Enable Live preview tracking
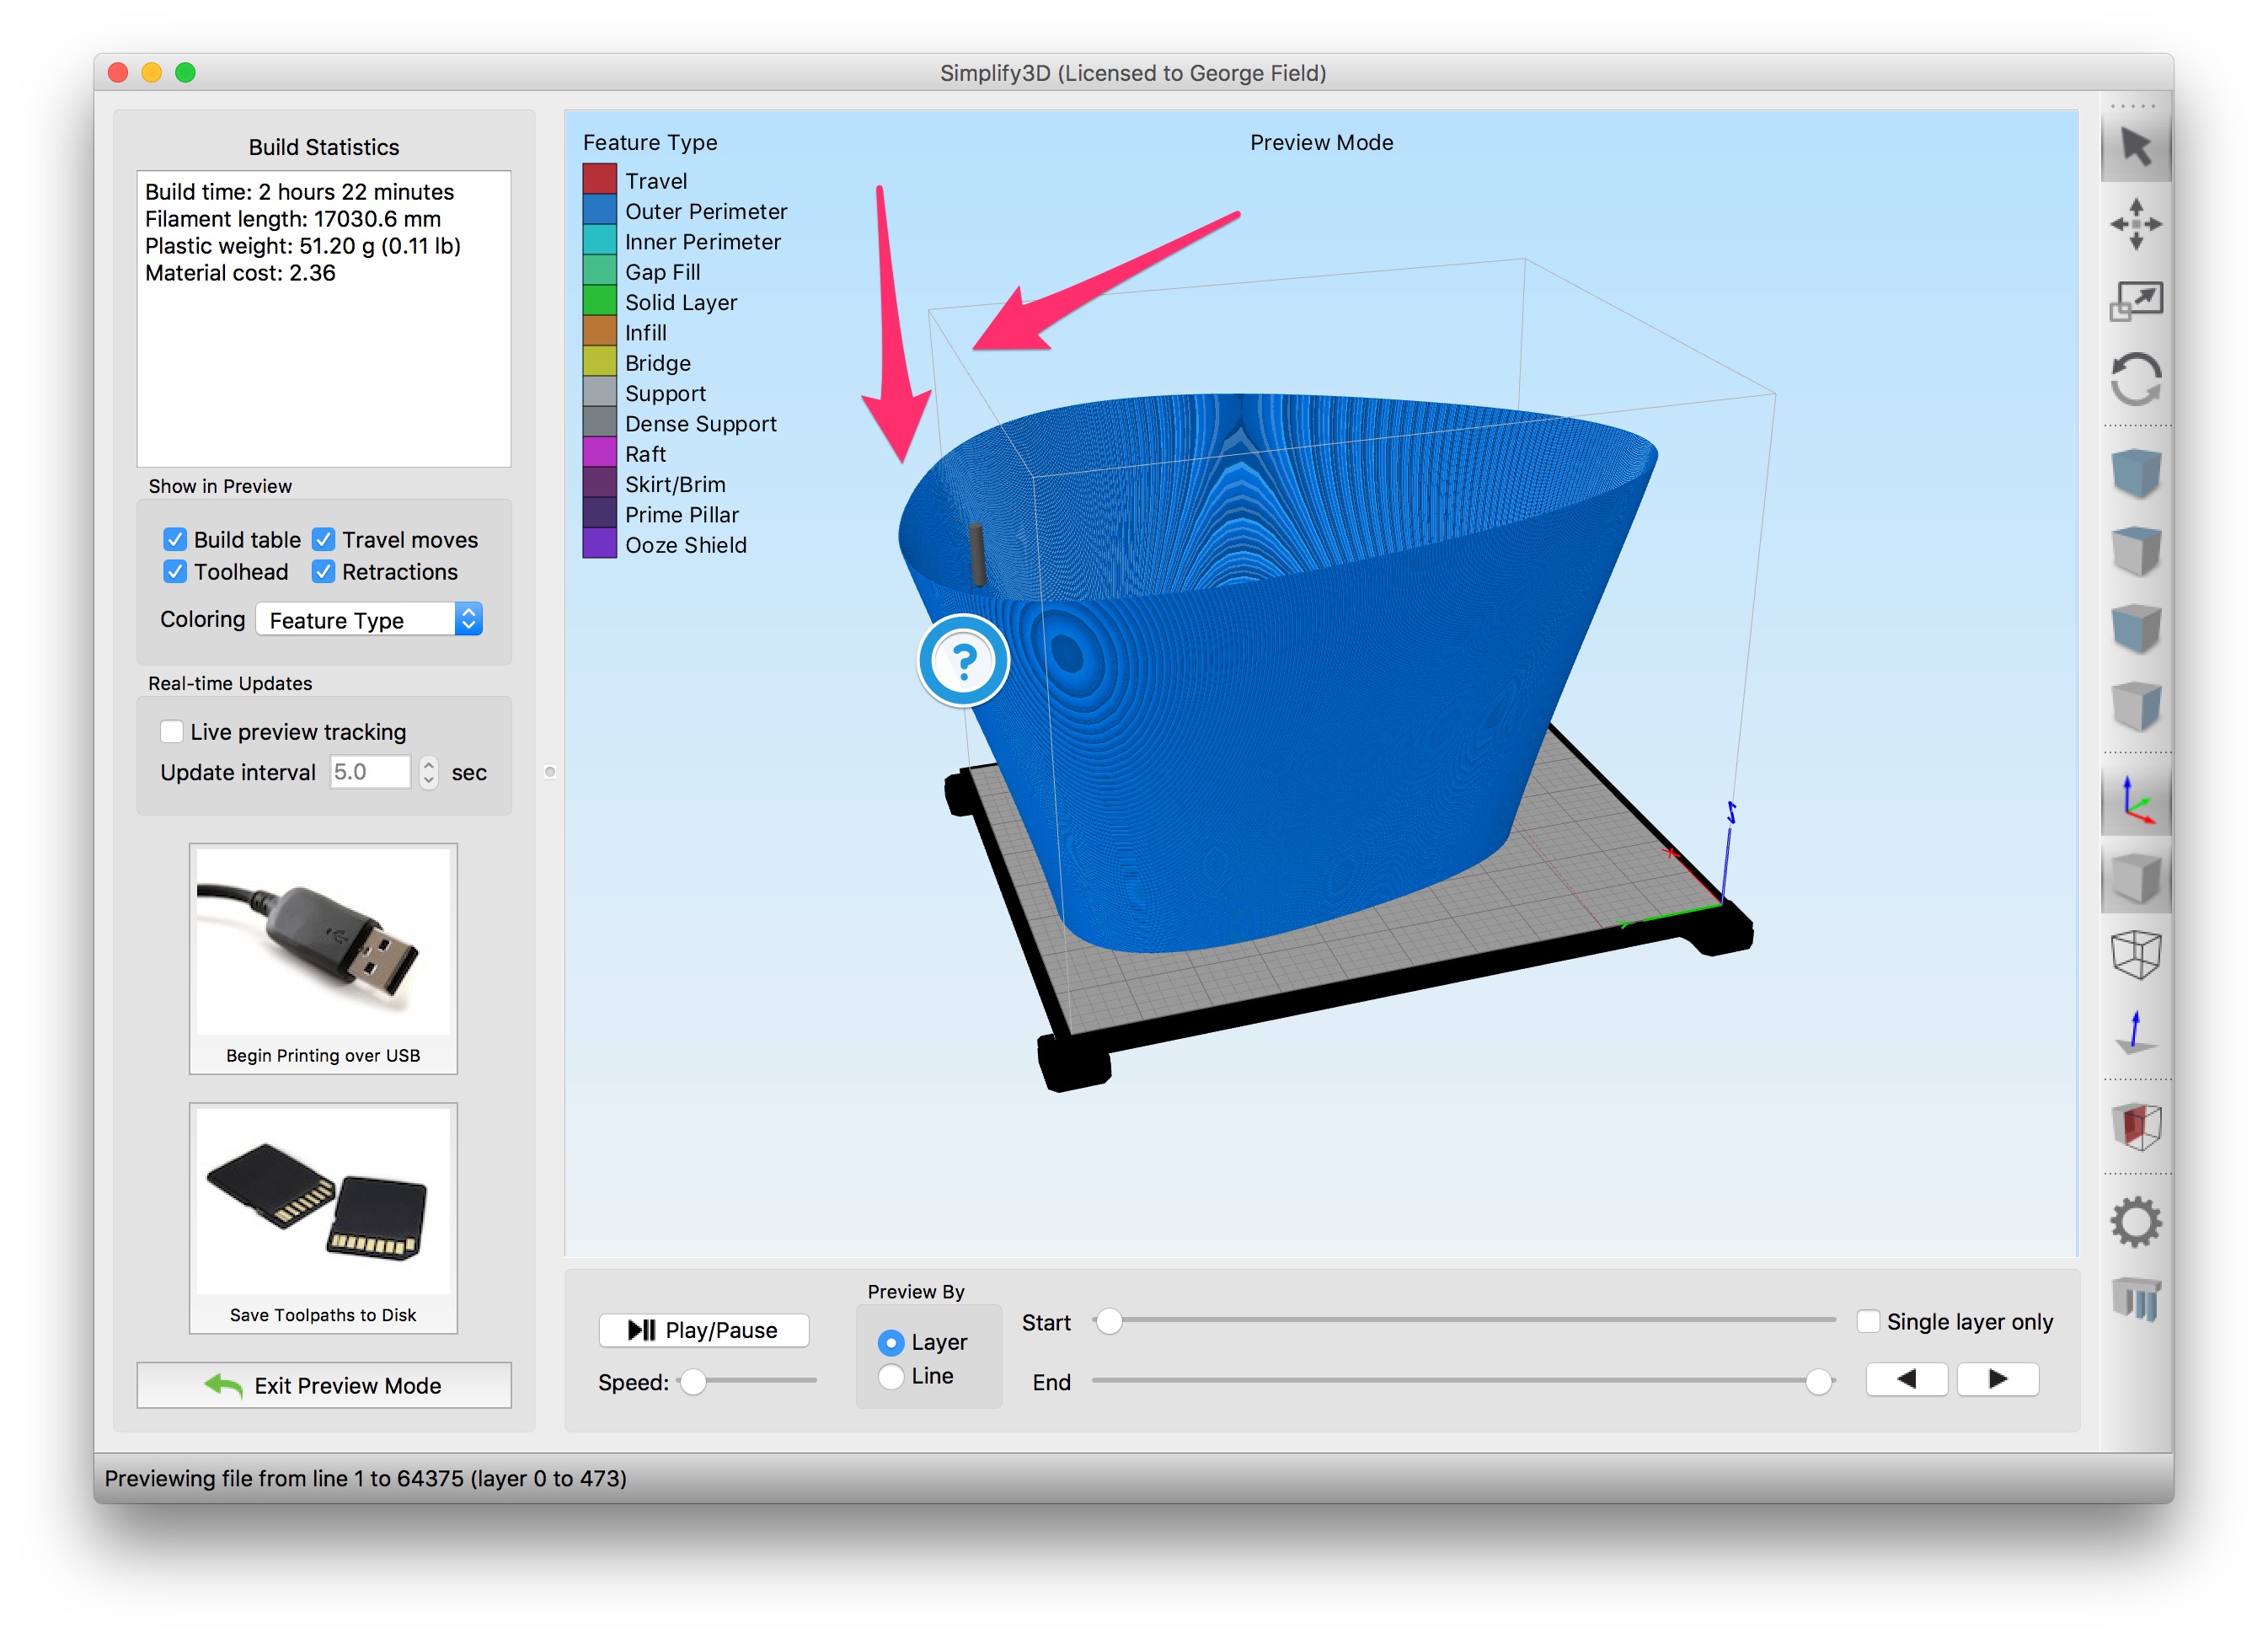 click(172, 732)
